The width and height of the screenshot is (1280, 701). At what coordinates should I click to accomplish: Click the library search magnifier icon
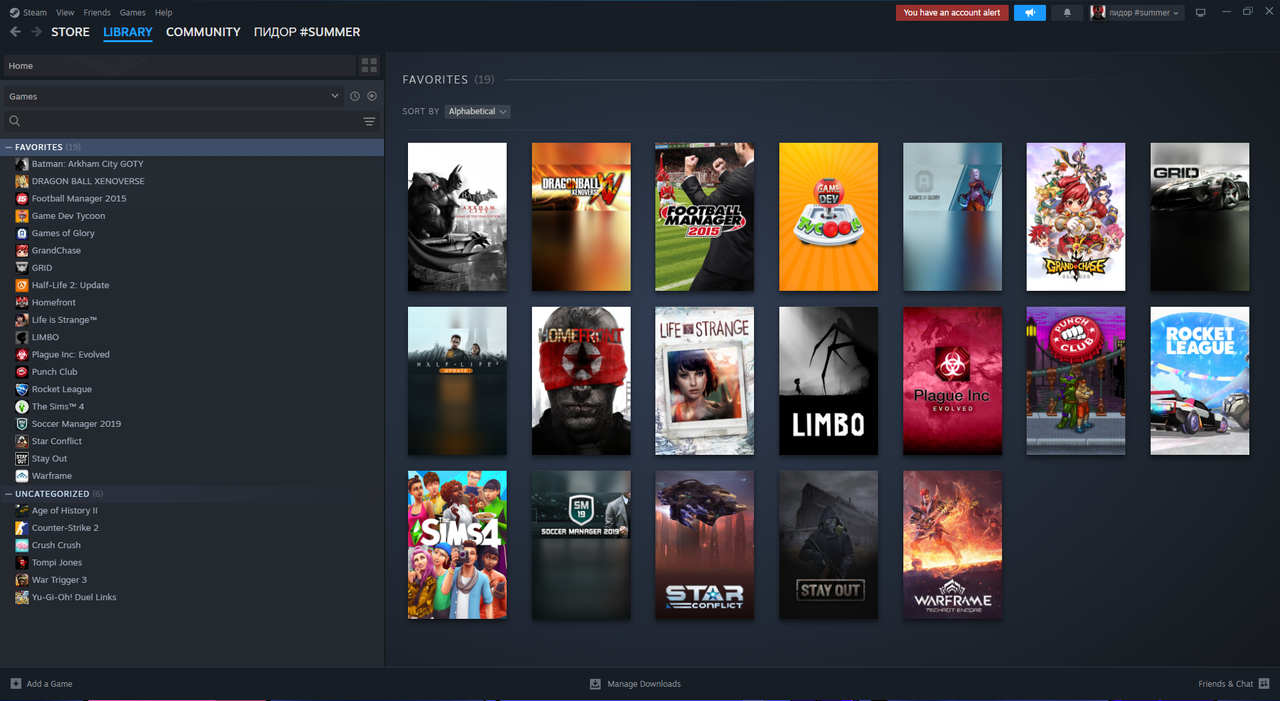(x=15, y=121)
